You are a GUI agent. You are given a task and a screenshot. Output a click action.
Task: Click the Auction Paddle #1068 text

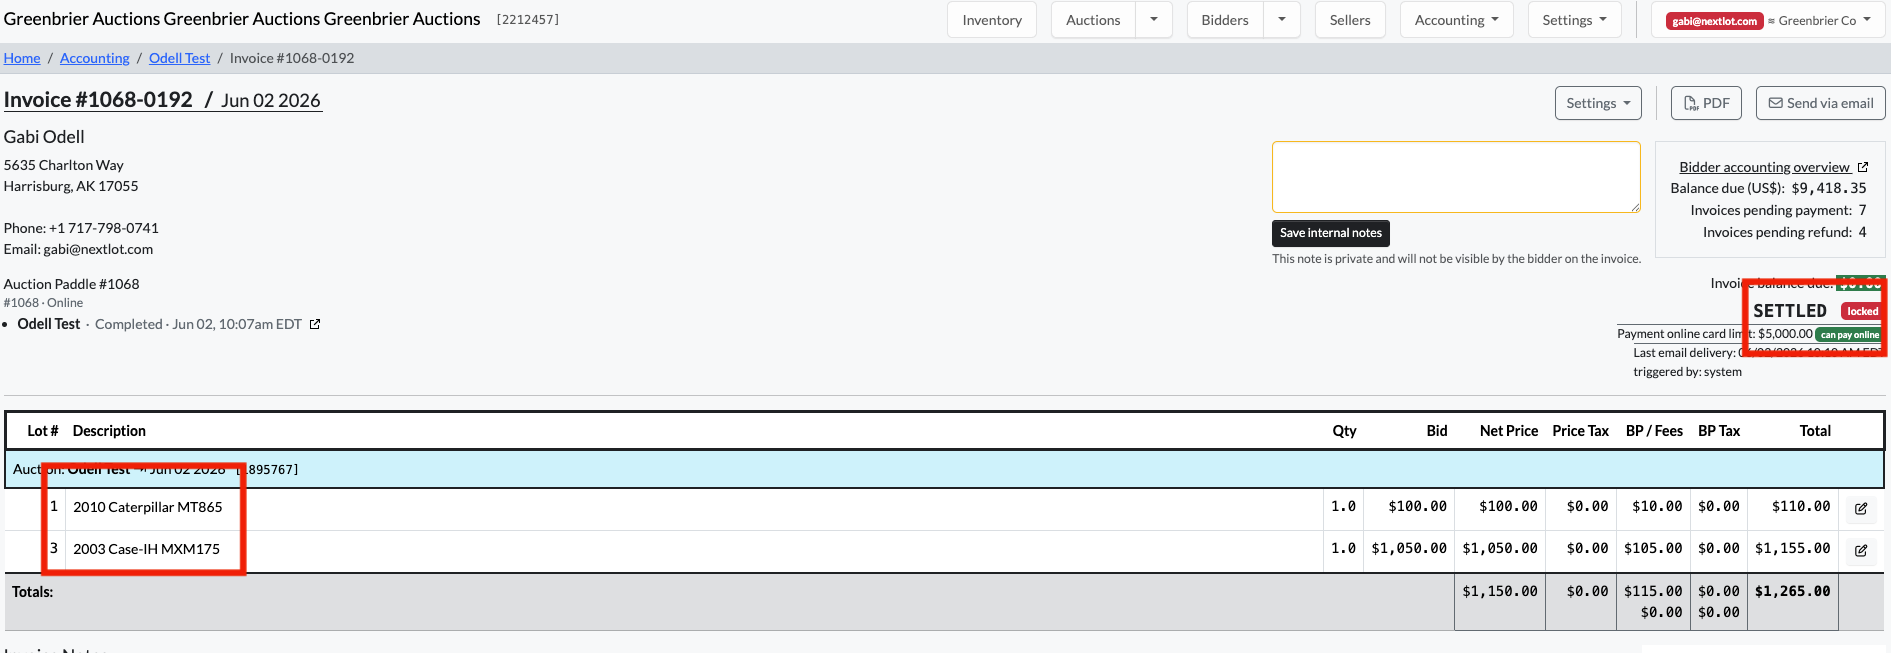72,284
